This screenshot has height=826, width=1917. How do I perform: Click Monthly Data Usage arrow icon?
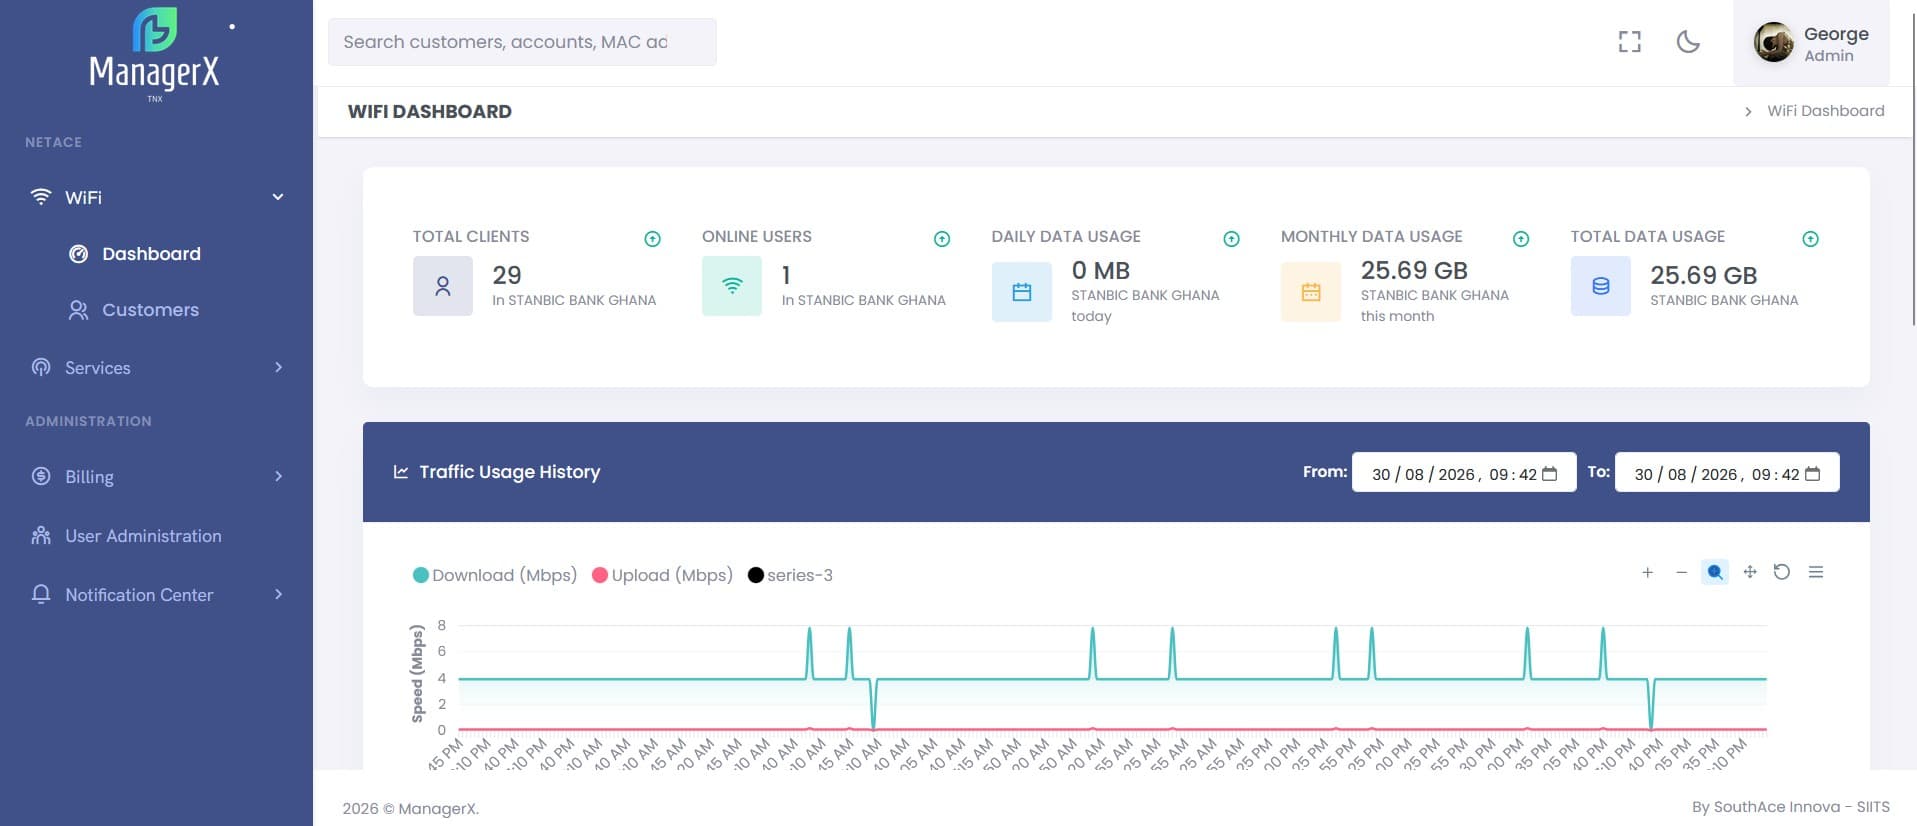pyautogui.click(x=1521, y=239)
